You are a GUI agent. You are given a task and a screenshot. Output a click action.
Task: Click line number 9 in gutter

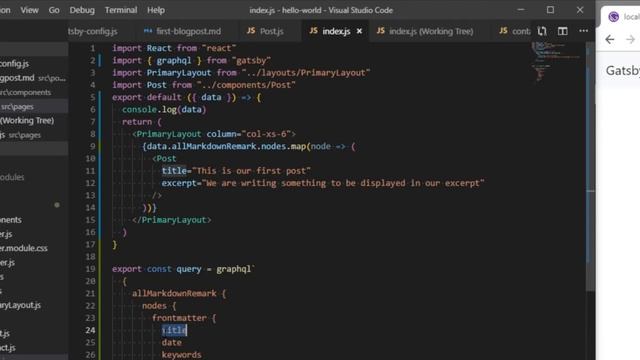click(93, 146)
